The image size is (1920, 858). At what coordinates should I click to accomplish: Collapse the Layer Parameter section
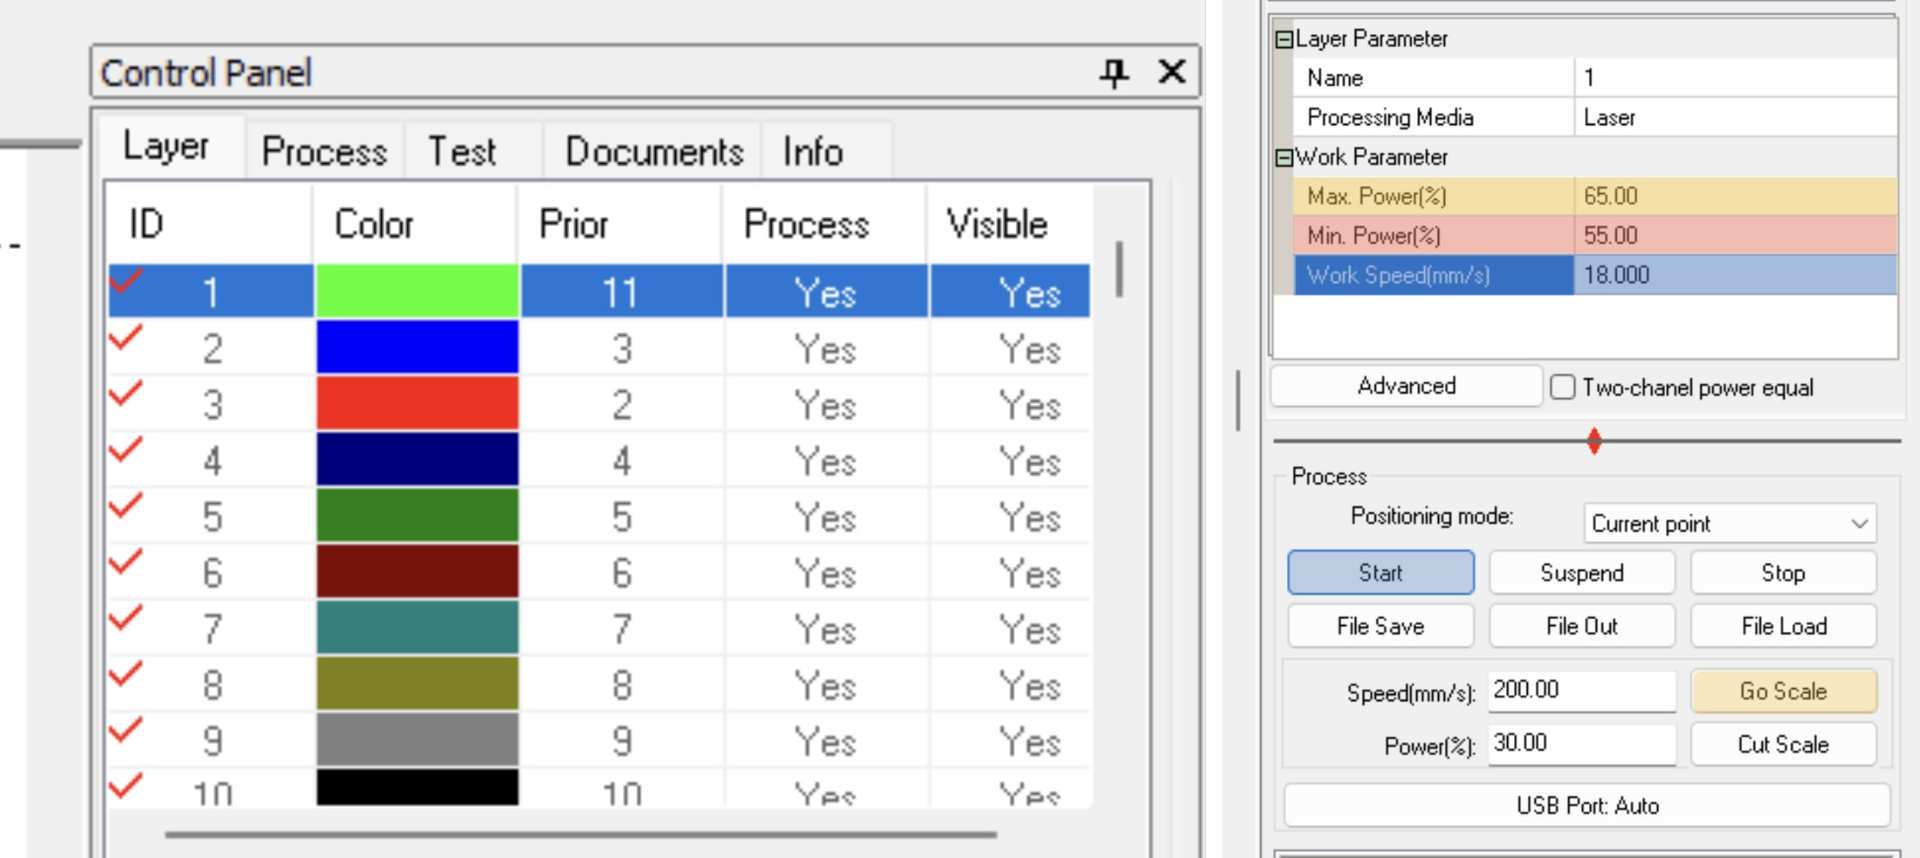pos(1284,40)
